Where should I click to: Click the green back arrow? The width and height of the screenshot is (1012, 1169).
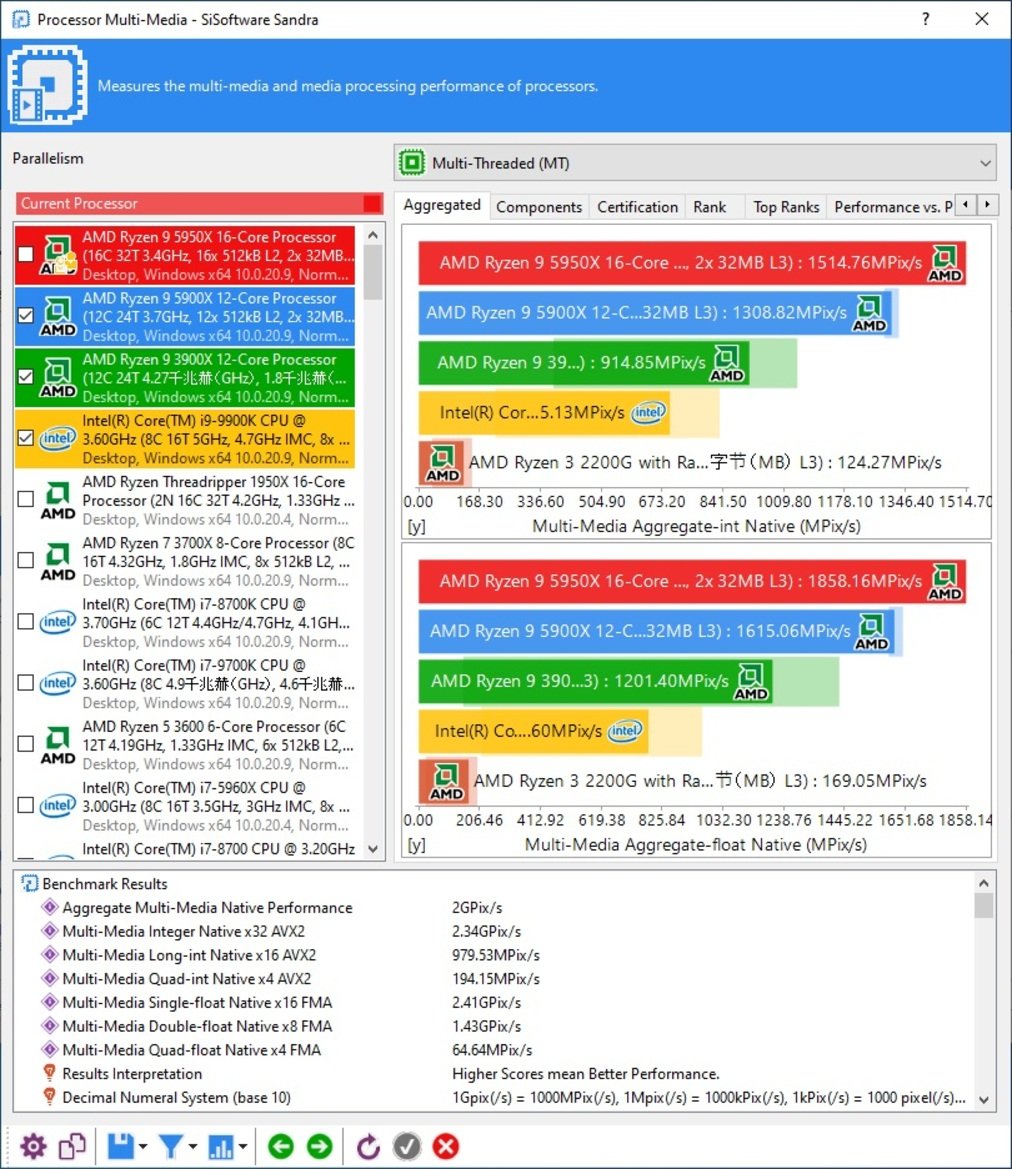click(280, 1146)
